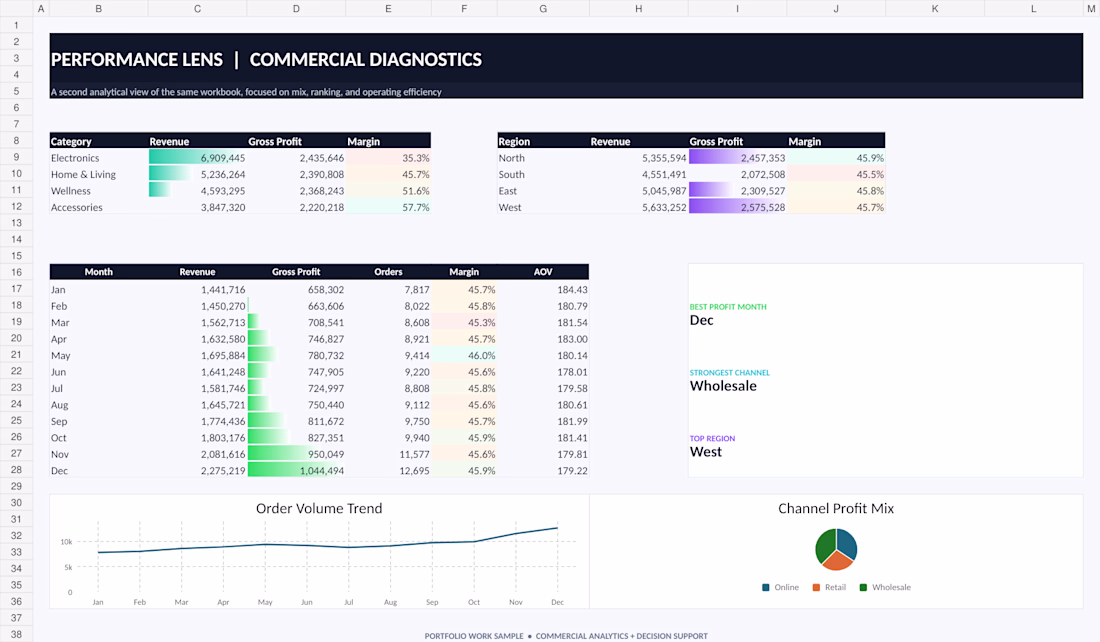Click the Performance Lens title banner
Screen dimensions: 1100x642
tap(566, 65)
